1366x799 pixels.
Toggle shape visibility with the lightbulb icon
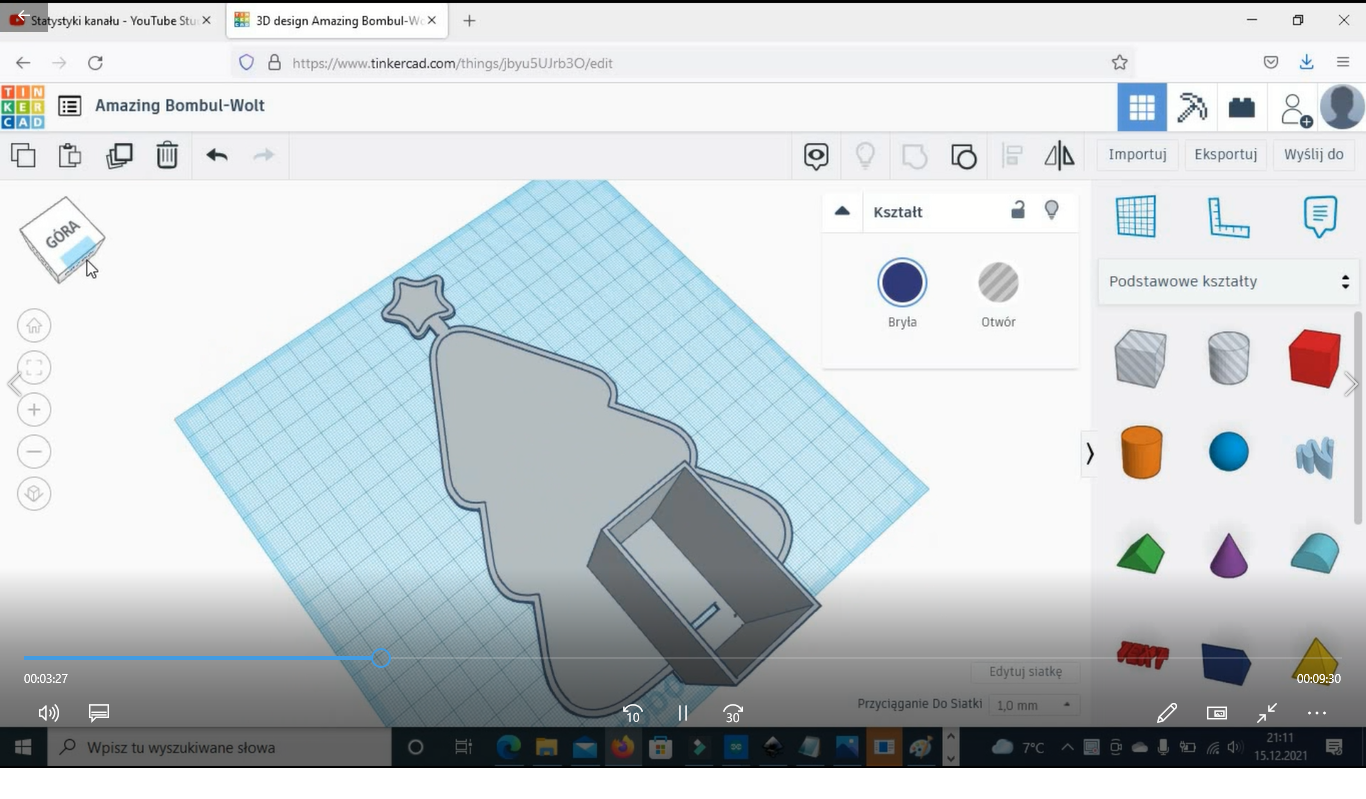click(x=1051, y=211)
